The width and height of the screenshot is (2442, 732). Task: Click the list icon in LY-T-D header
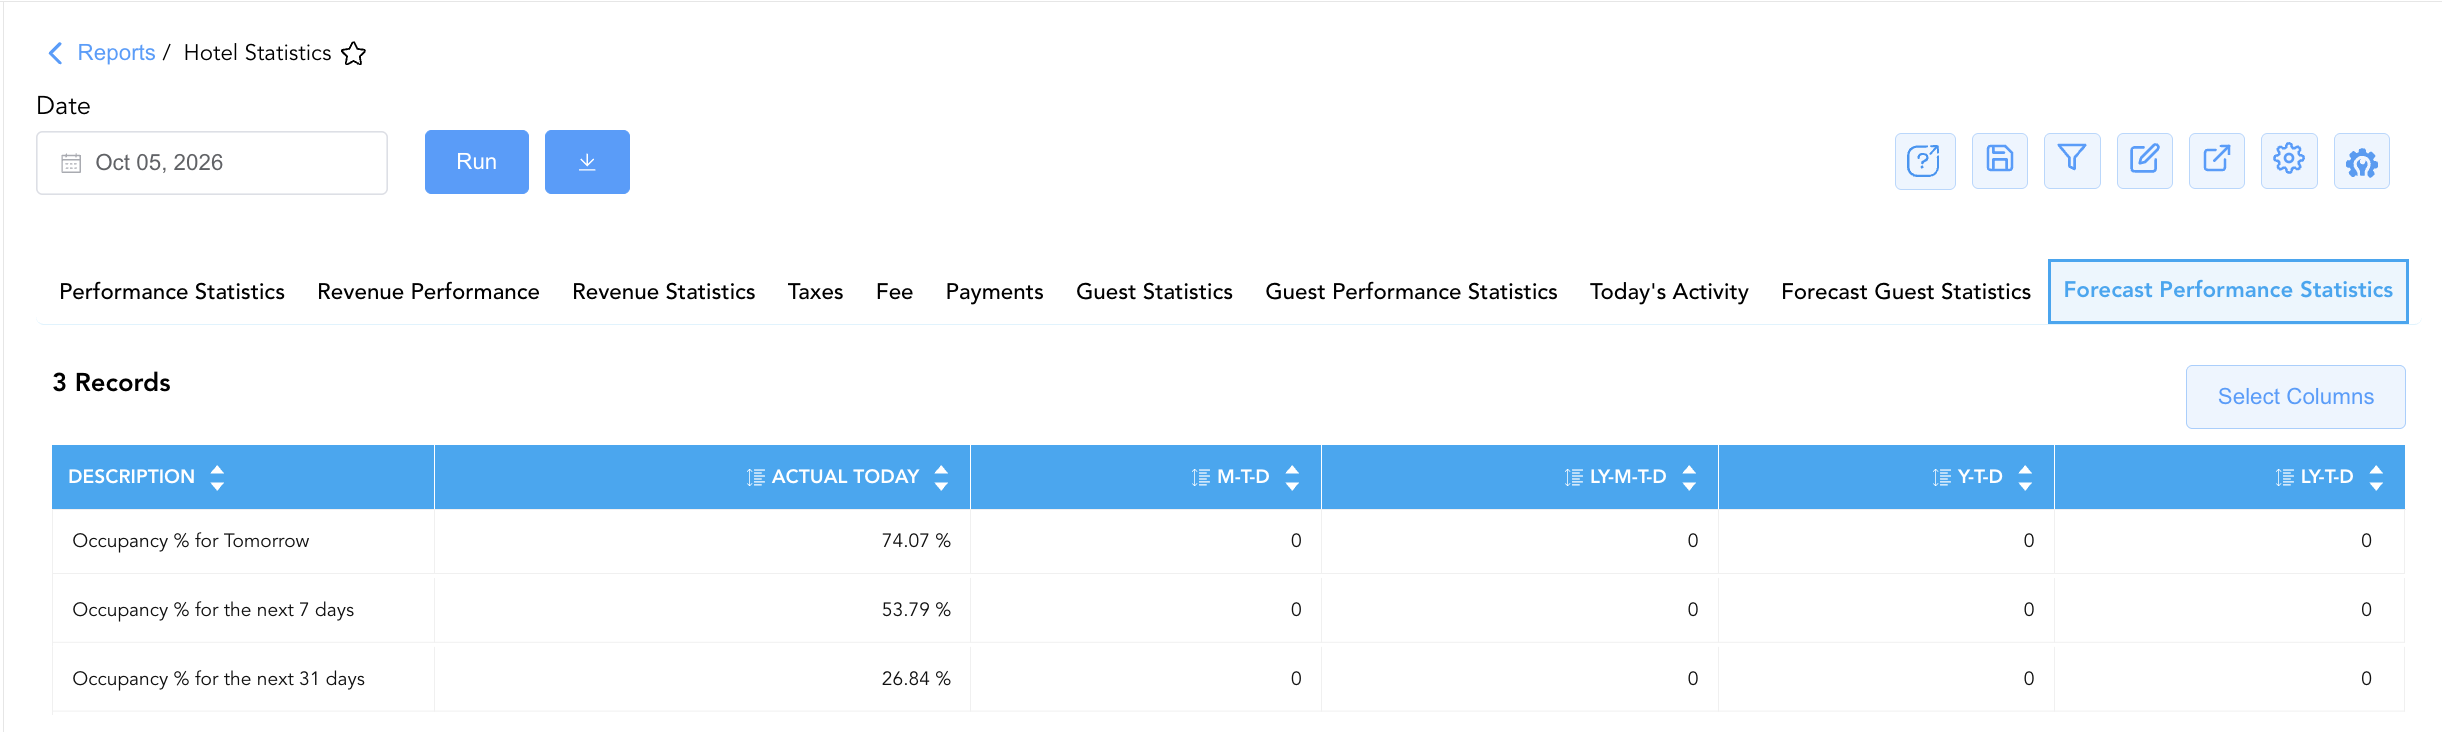pos(2285,477)
